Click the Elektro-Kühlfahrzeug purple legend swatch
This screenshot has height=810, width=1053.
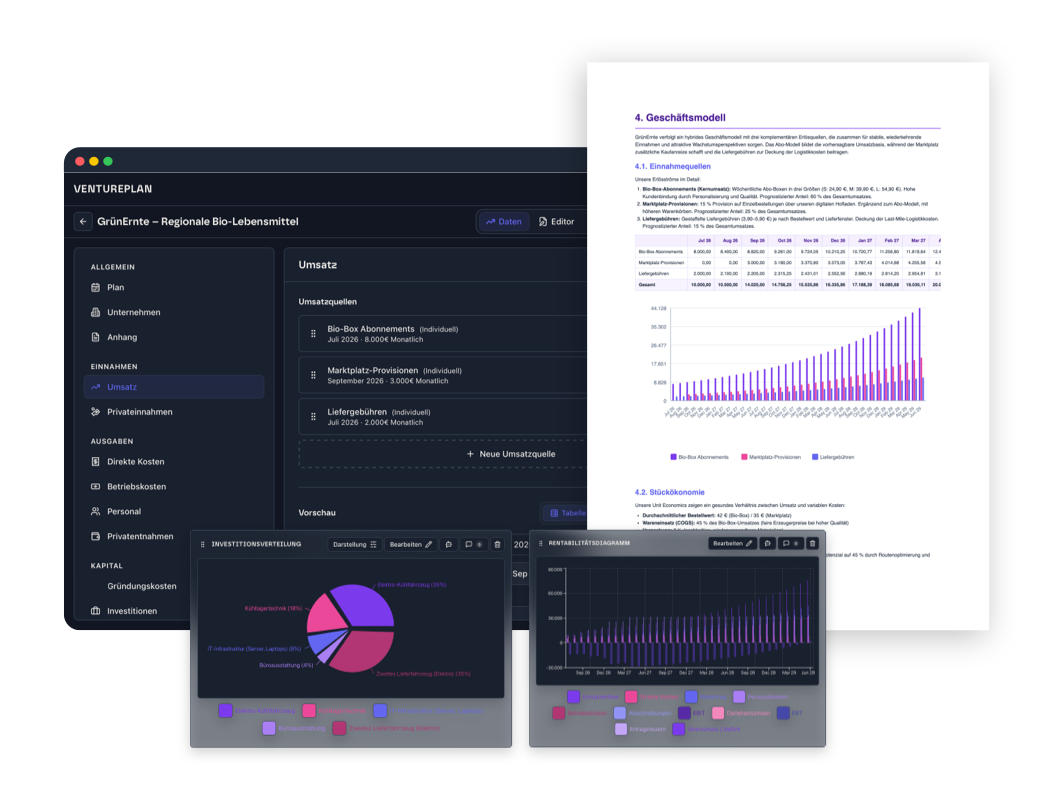click(x=225, y=710)
